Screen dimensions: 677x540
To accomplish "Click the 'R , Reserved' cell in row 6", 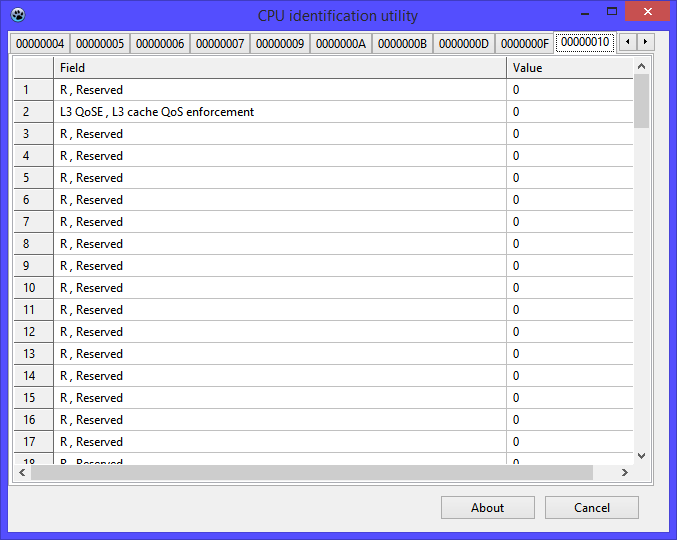I will pos(280,200).
